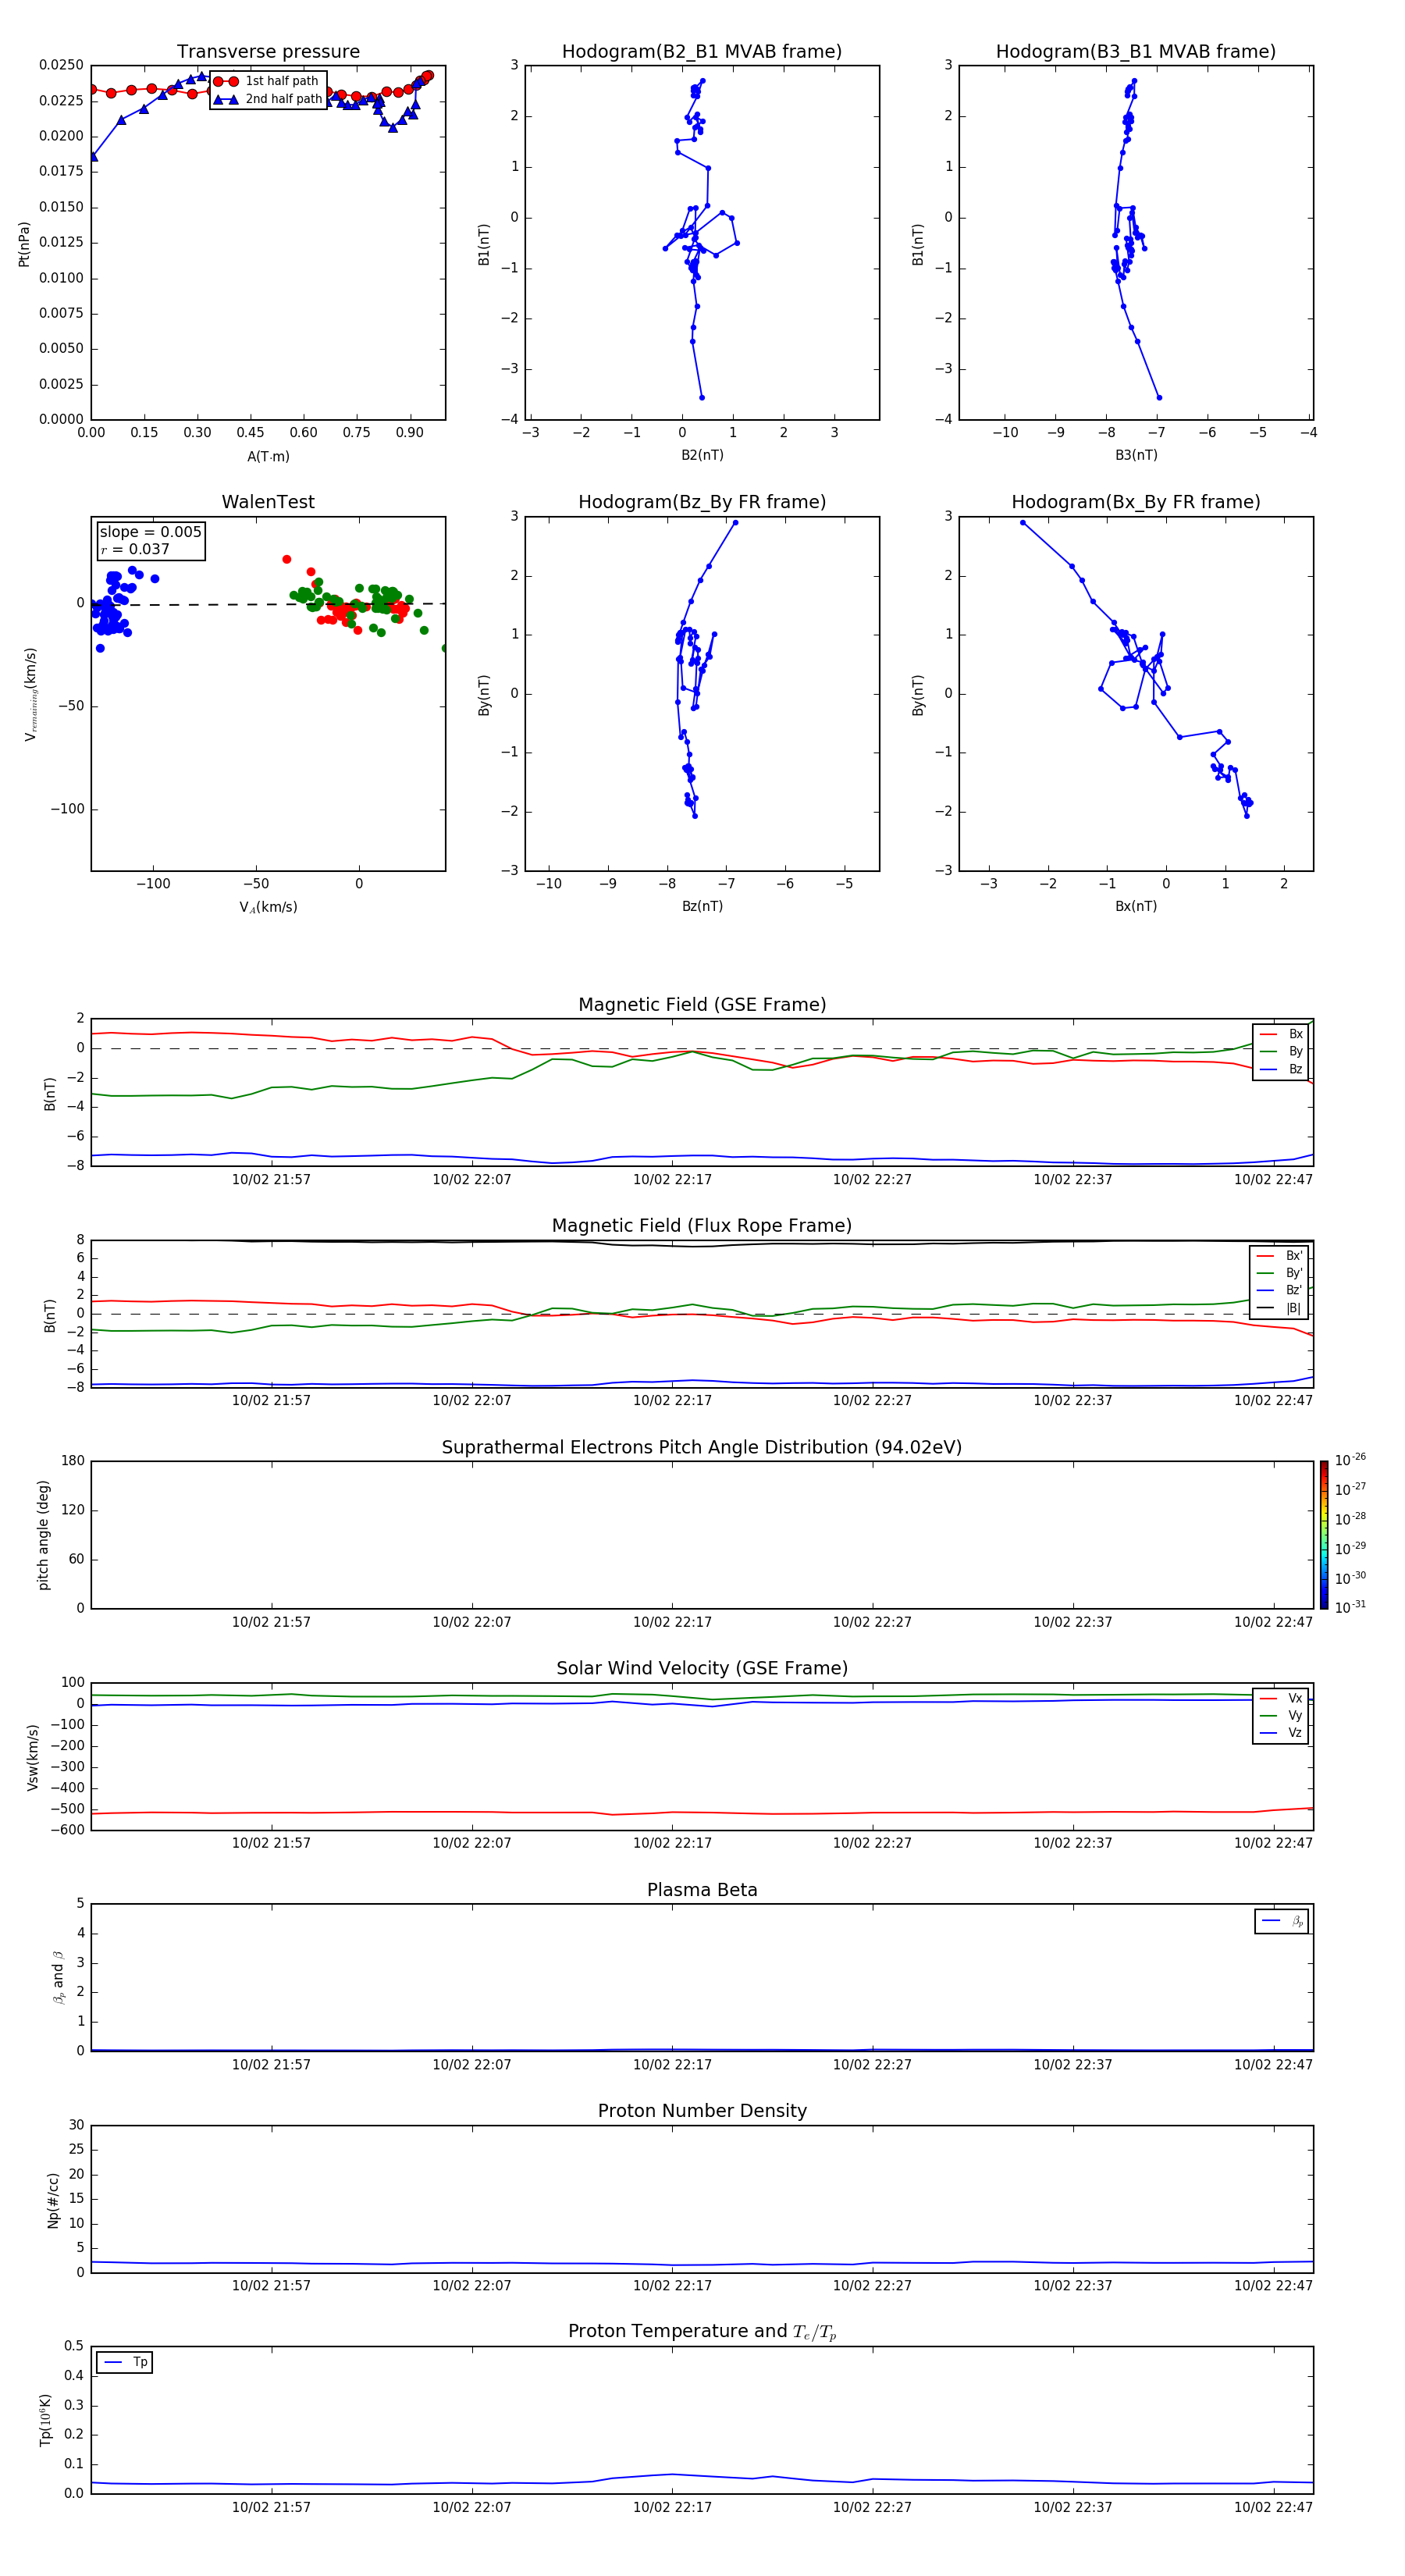Click the 'Plasma Beta' plot title

pos(702,1890)
